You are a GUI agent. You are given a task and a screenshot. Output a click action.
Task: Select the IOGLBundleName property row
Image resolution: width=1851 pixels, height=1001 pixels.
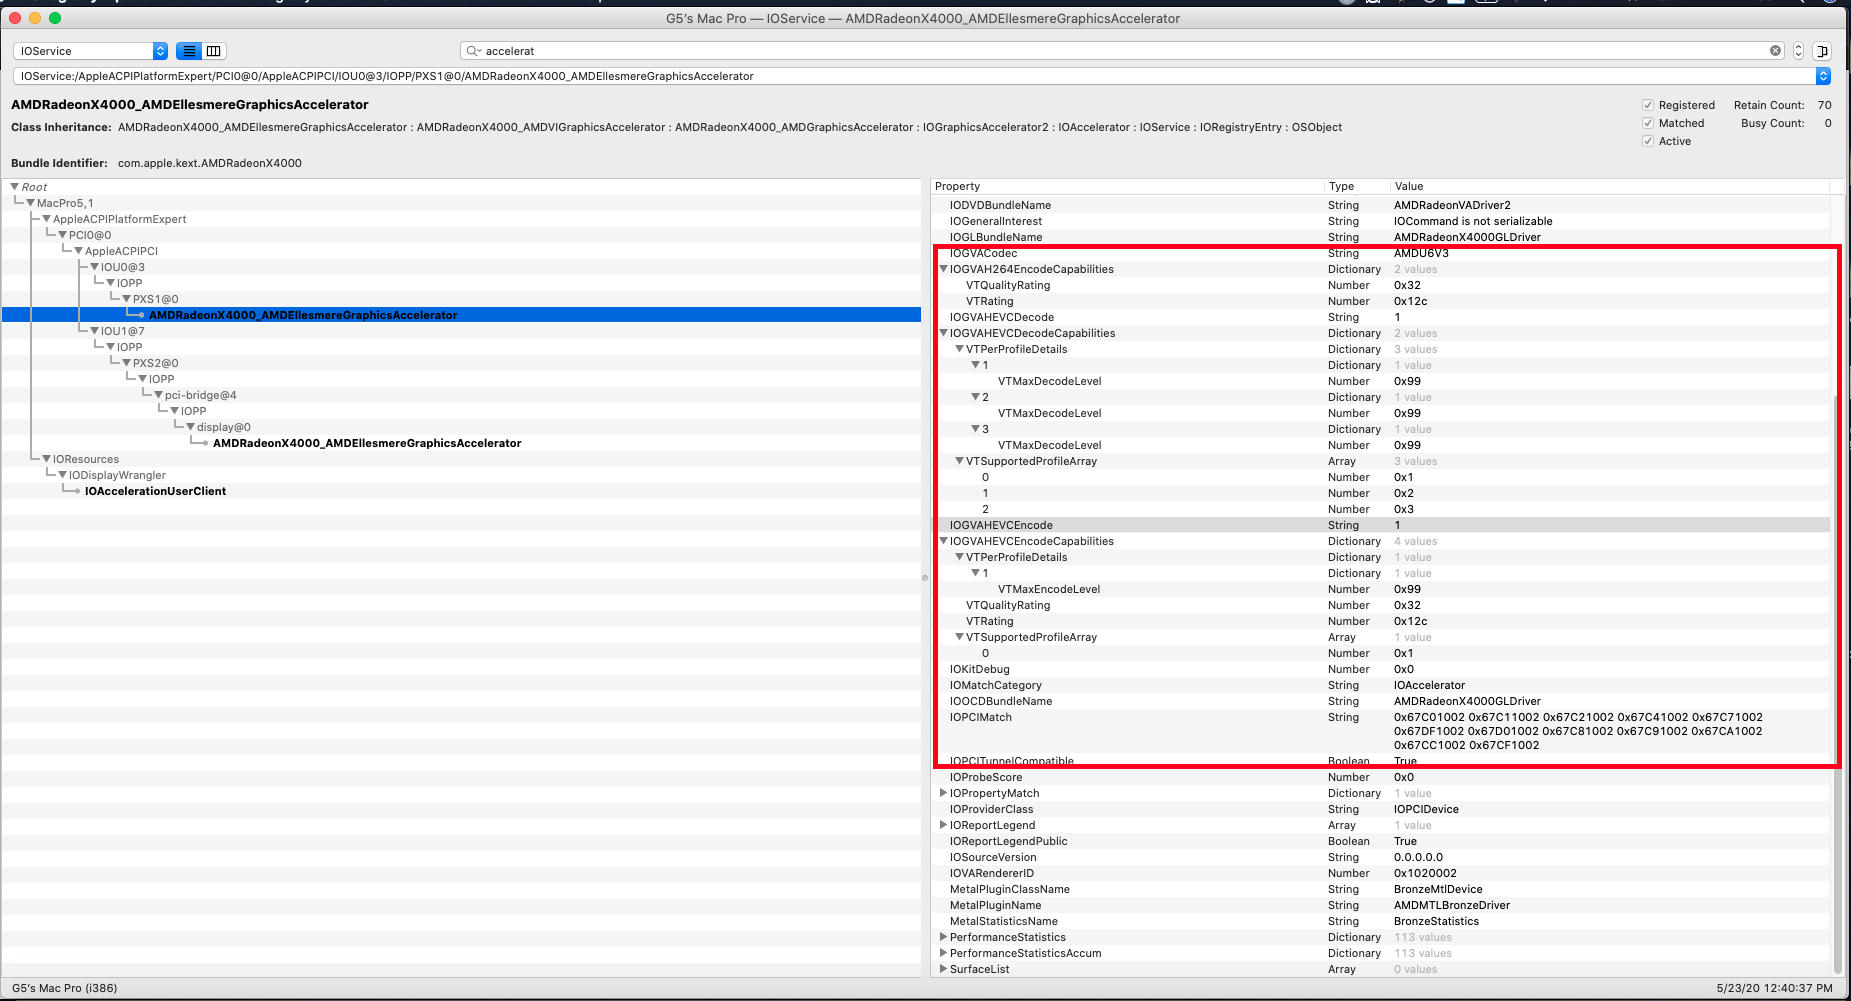(x=1381, y=237)
